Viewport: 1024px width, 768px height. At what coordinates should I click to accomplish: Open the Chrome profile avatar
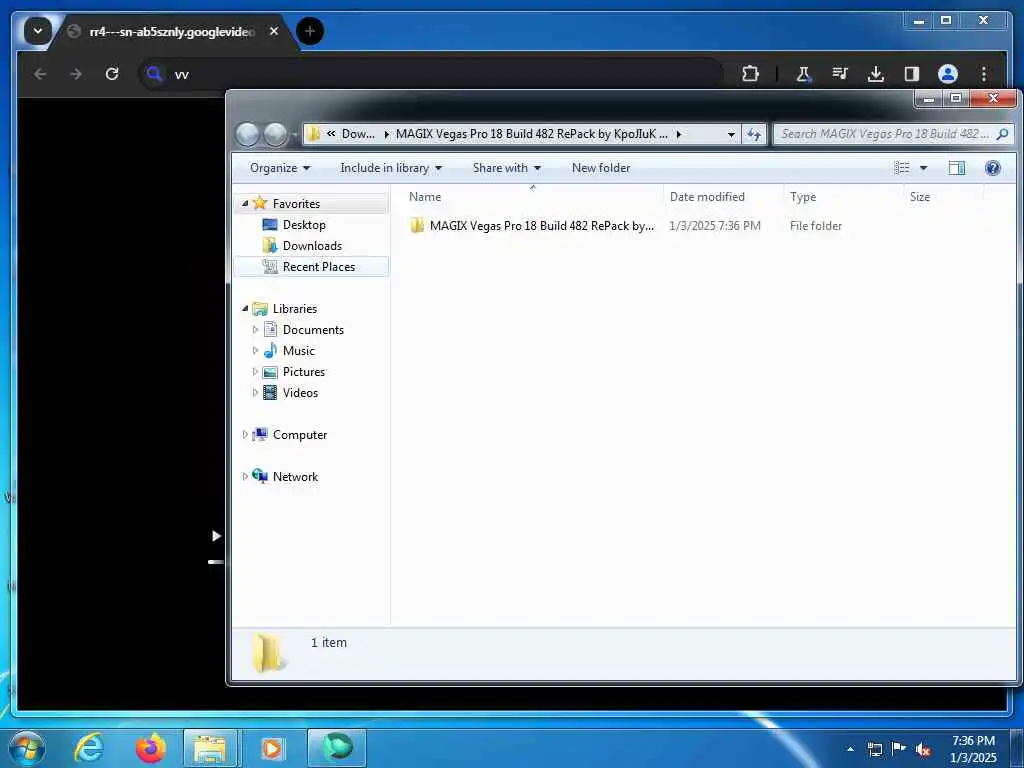948,74
